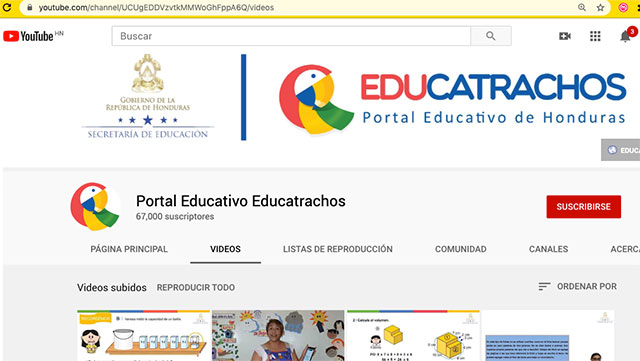Click the 67,000 suscriptores text
The image size is (640, 361).
(175, 216)
